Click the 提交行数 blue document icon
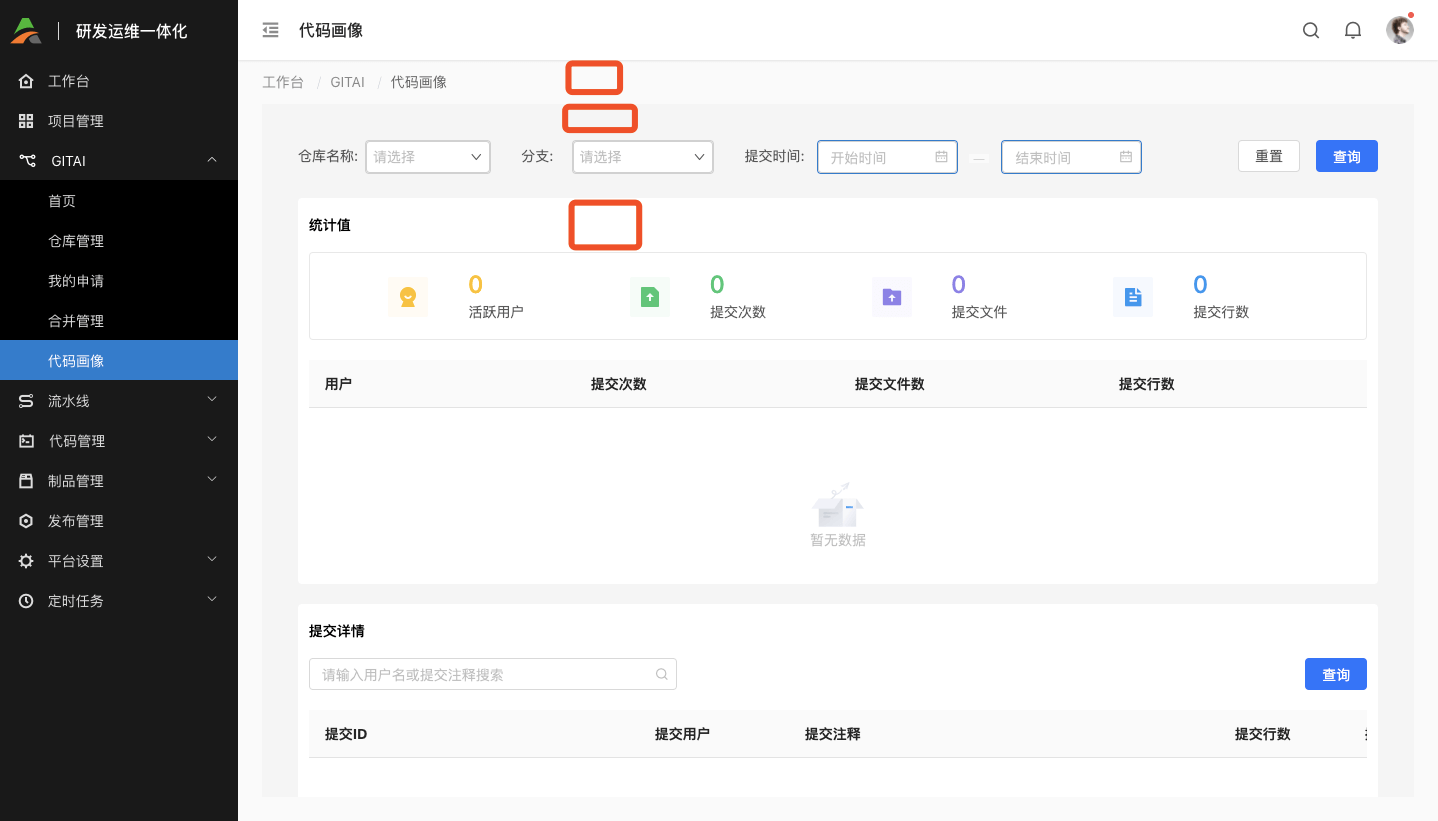 [x=1133, y=297]
